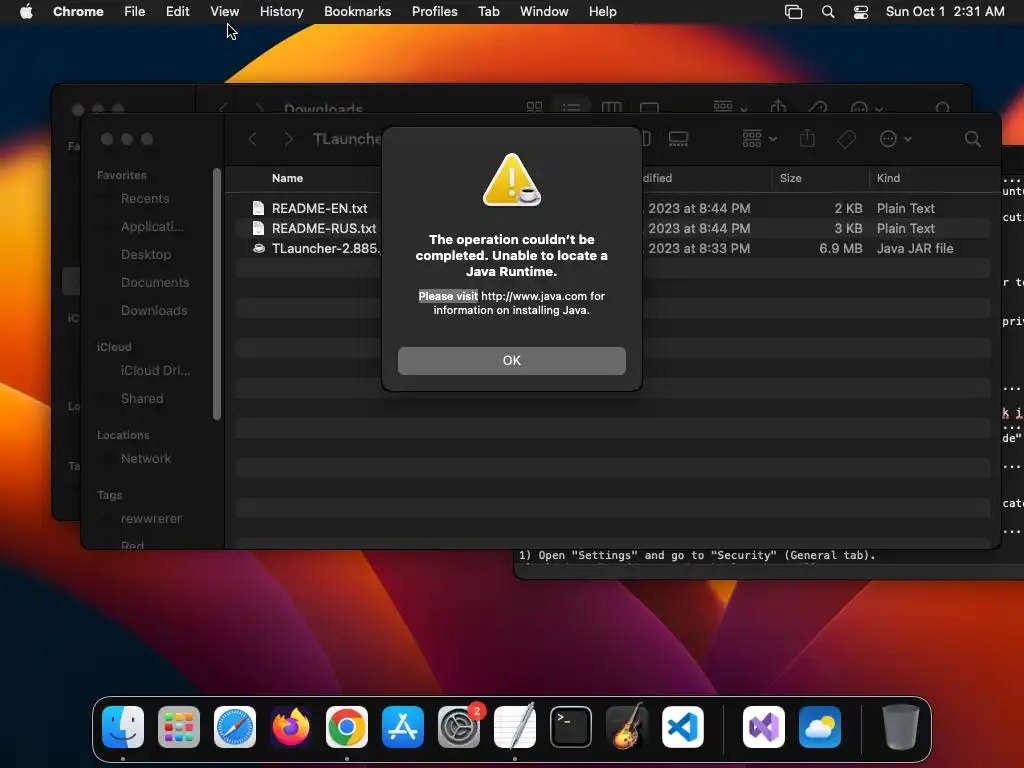Open the View menu
Screen dimensions: 1024x768
pos(224,12)
